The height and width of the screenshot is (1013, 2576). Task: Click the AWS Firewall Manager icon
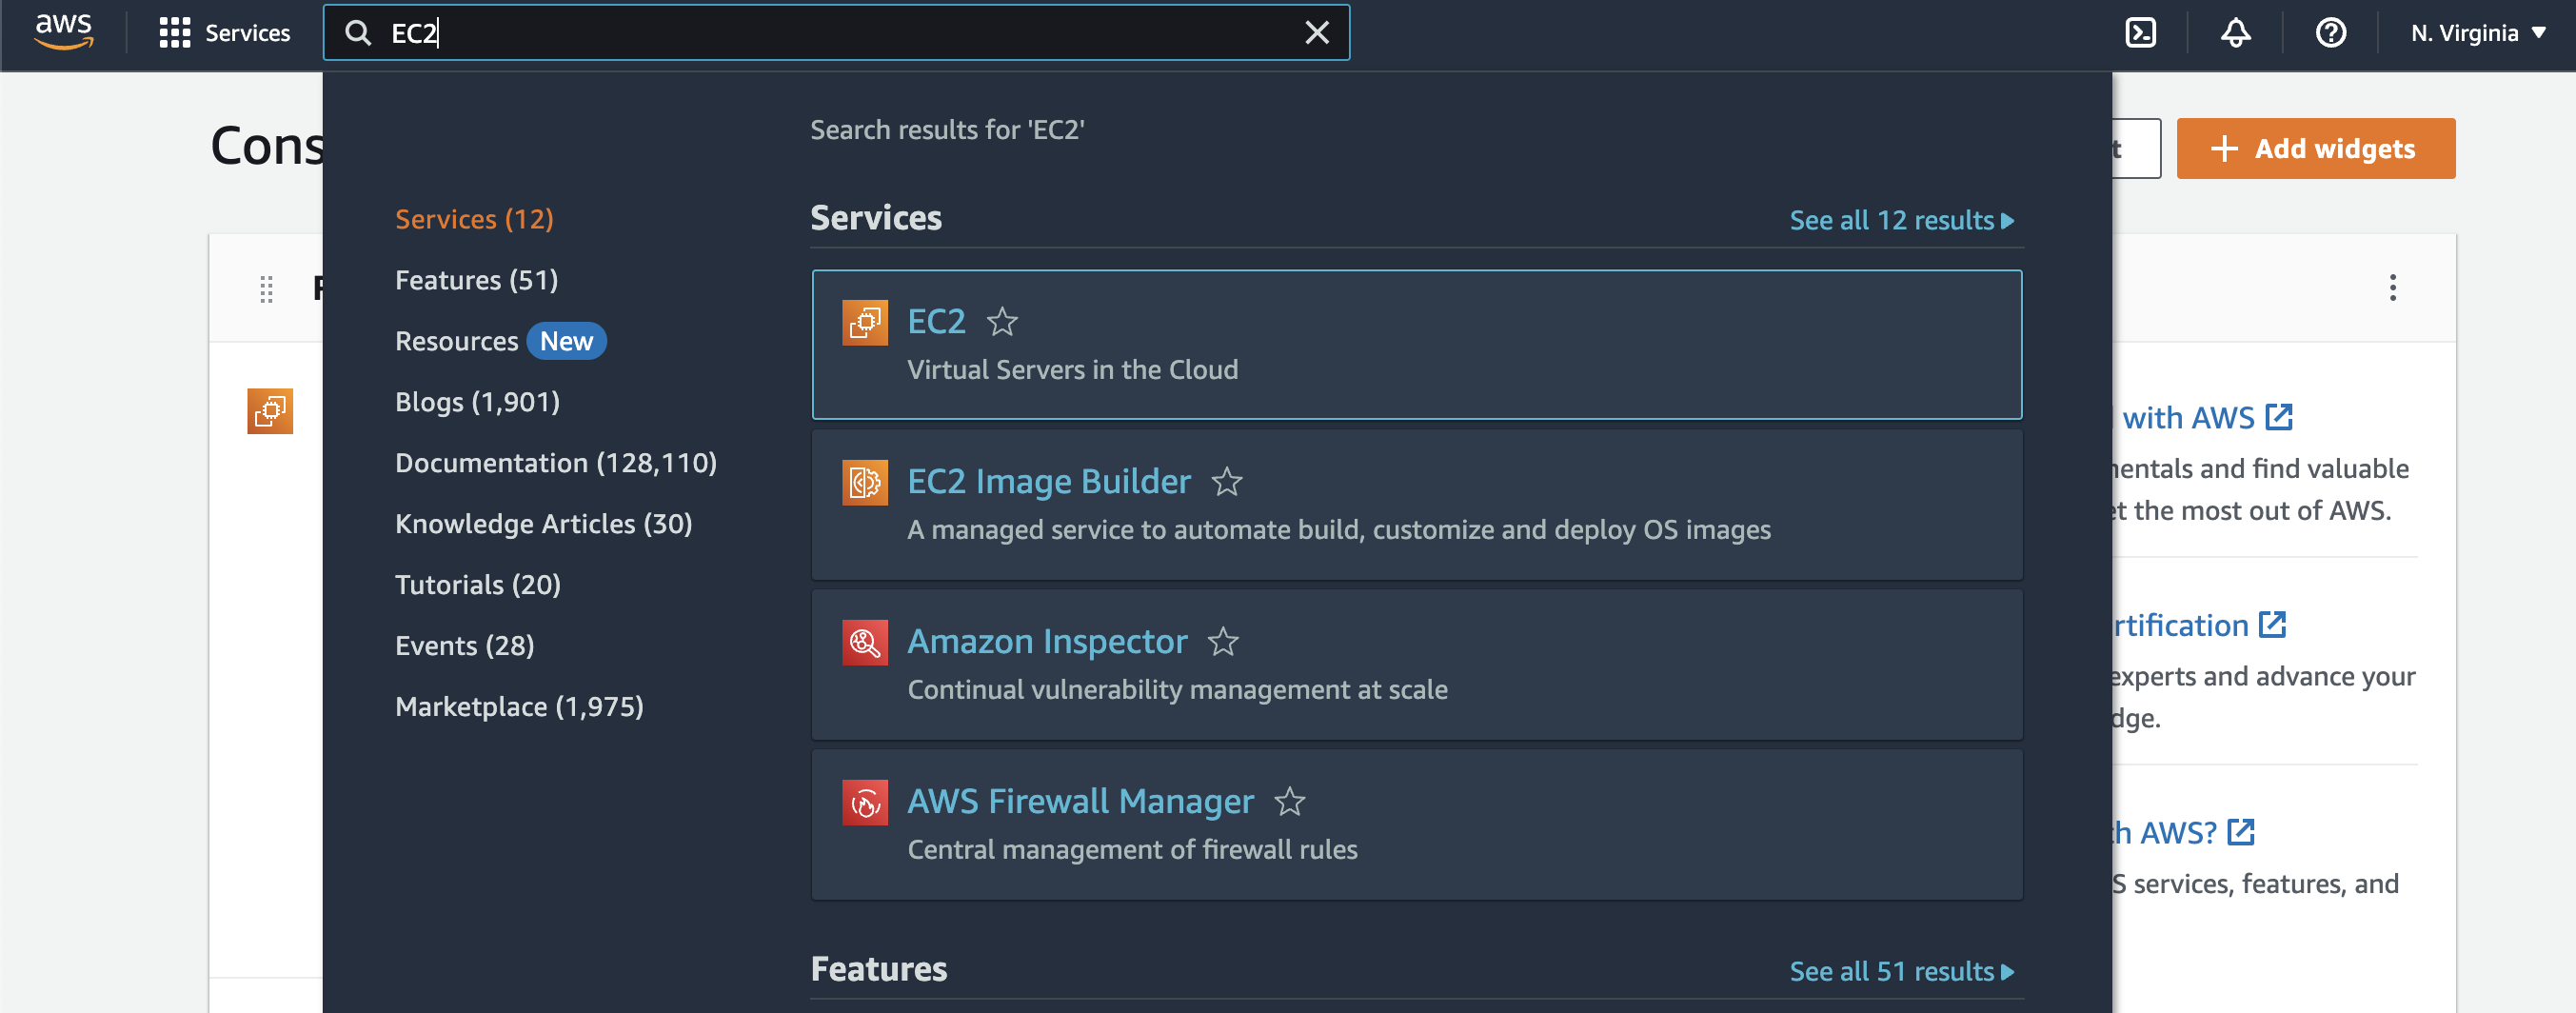coord(865,802)
